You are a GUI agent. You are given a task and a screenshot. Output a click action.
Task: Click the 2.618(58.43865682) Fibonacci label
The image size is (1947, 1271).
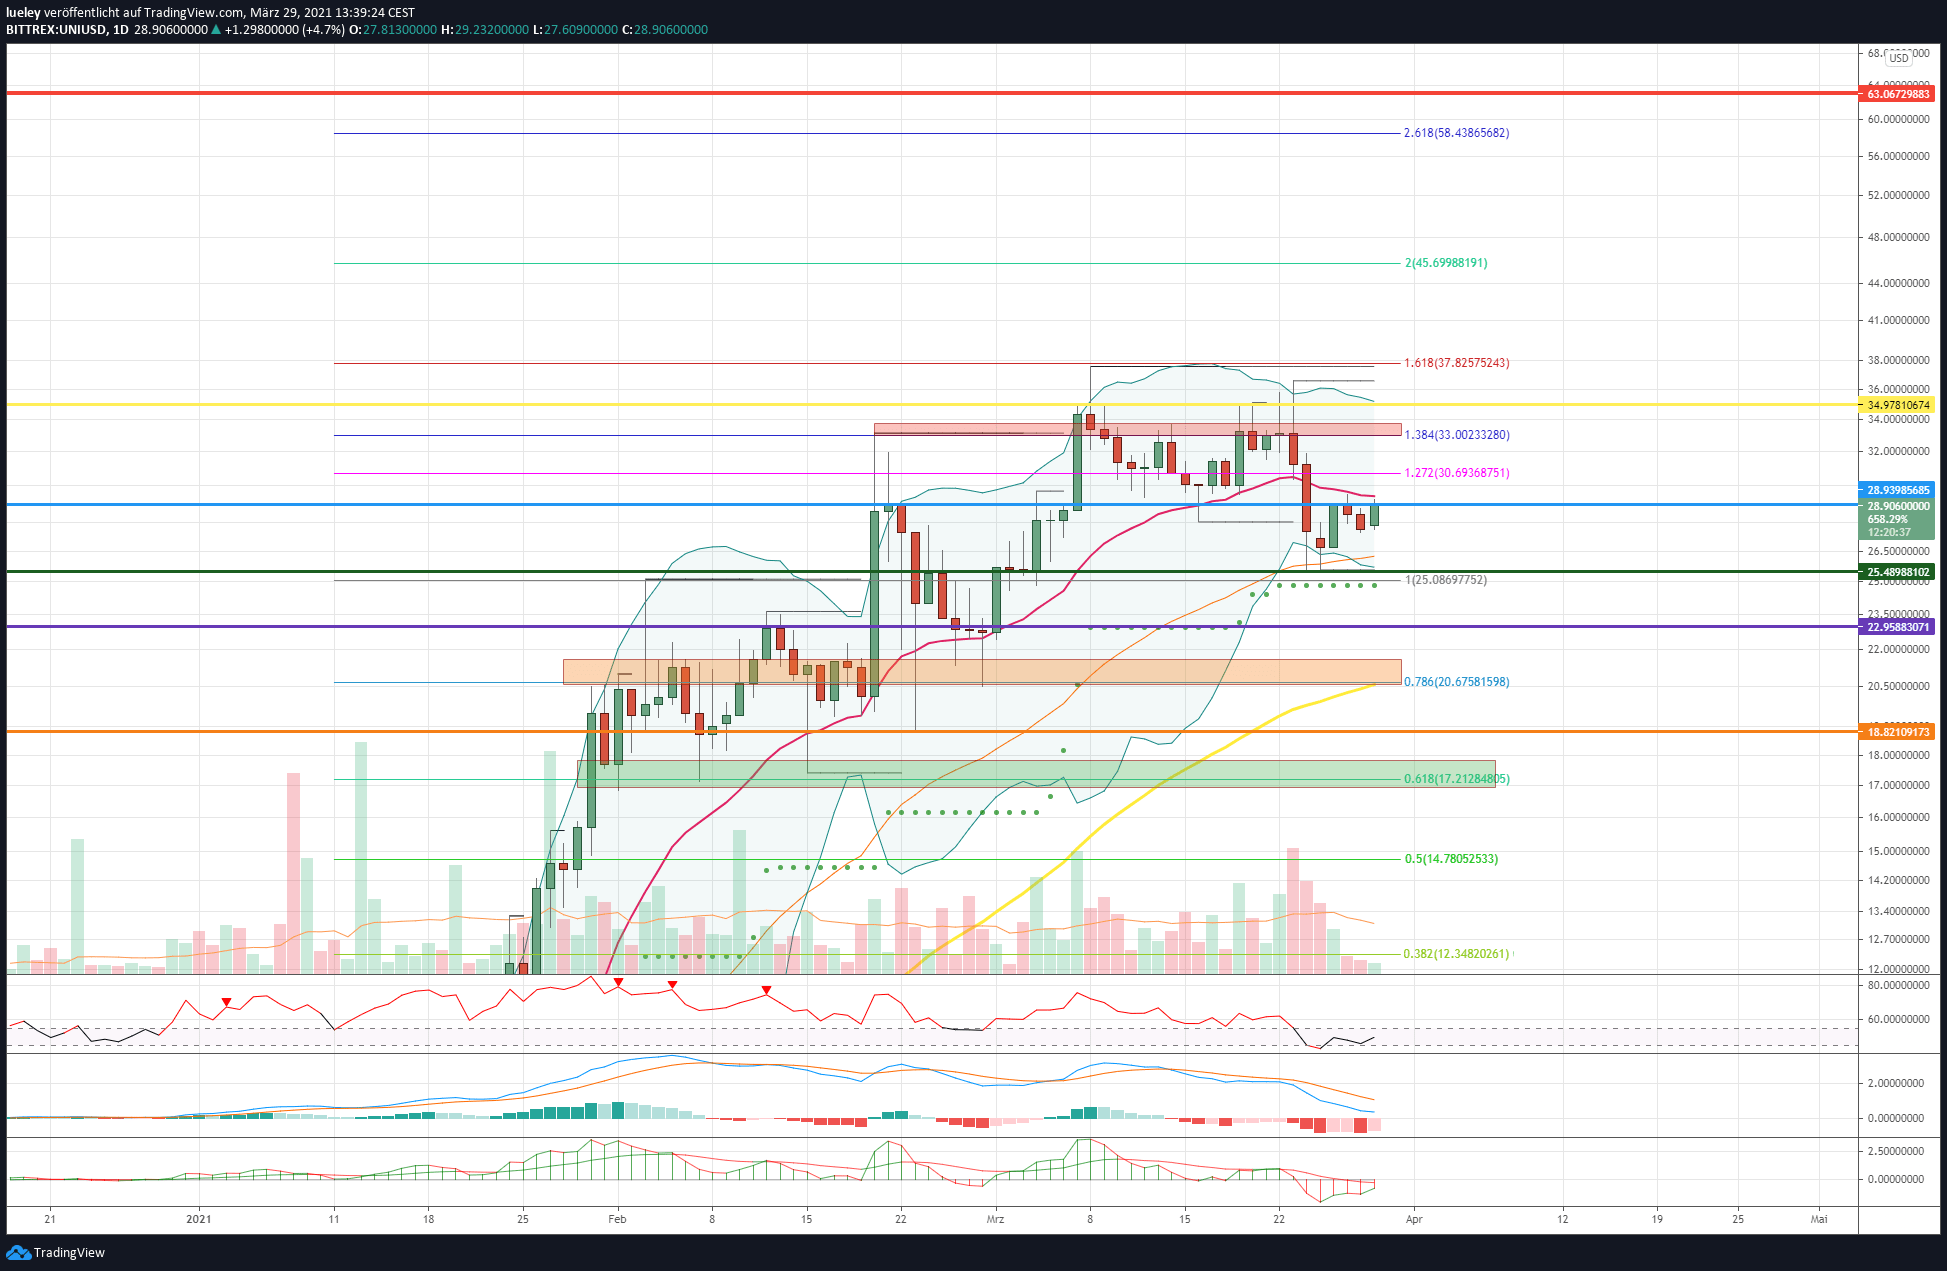[x=1456, y=133]
